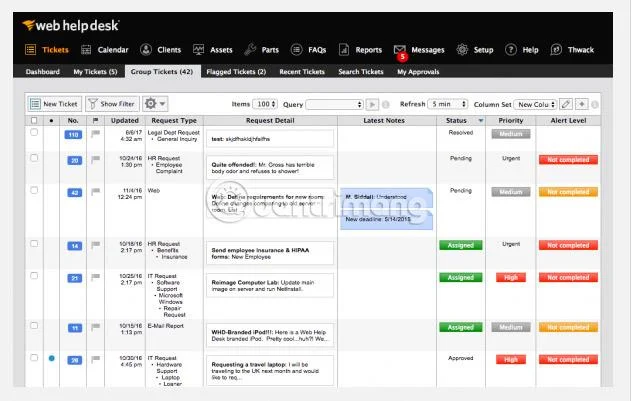
Task: Tick the checkbox for ticket 14
Action: [x=34, y=244]
